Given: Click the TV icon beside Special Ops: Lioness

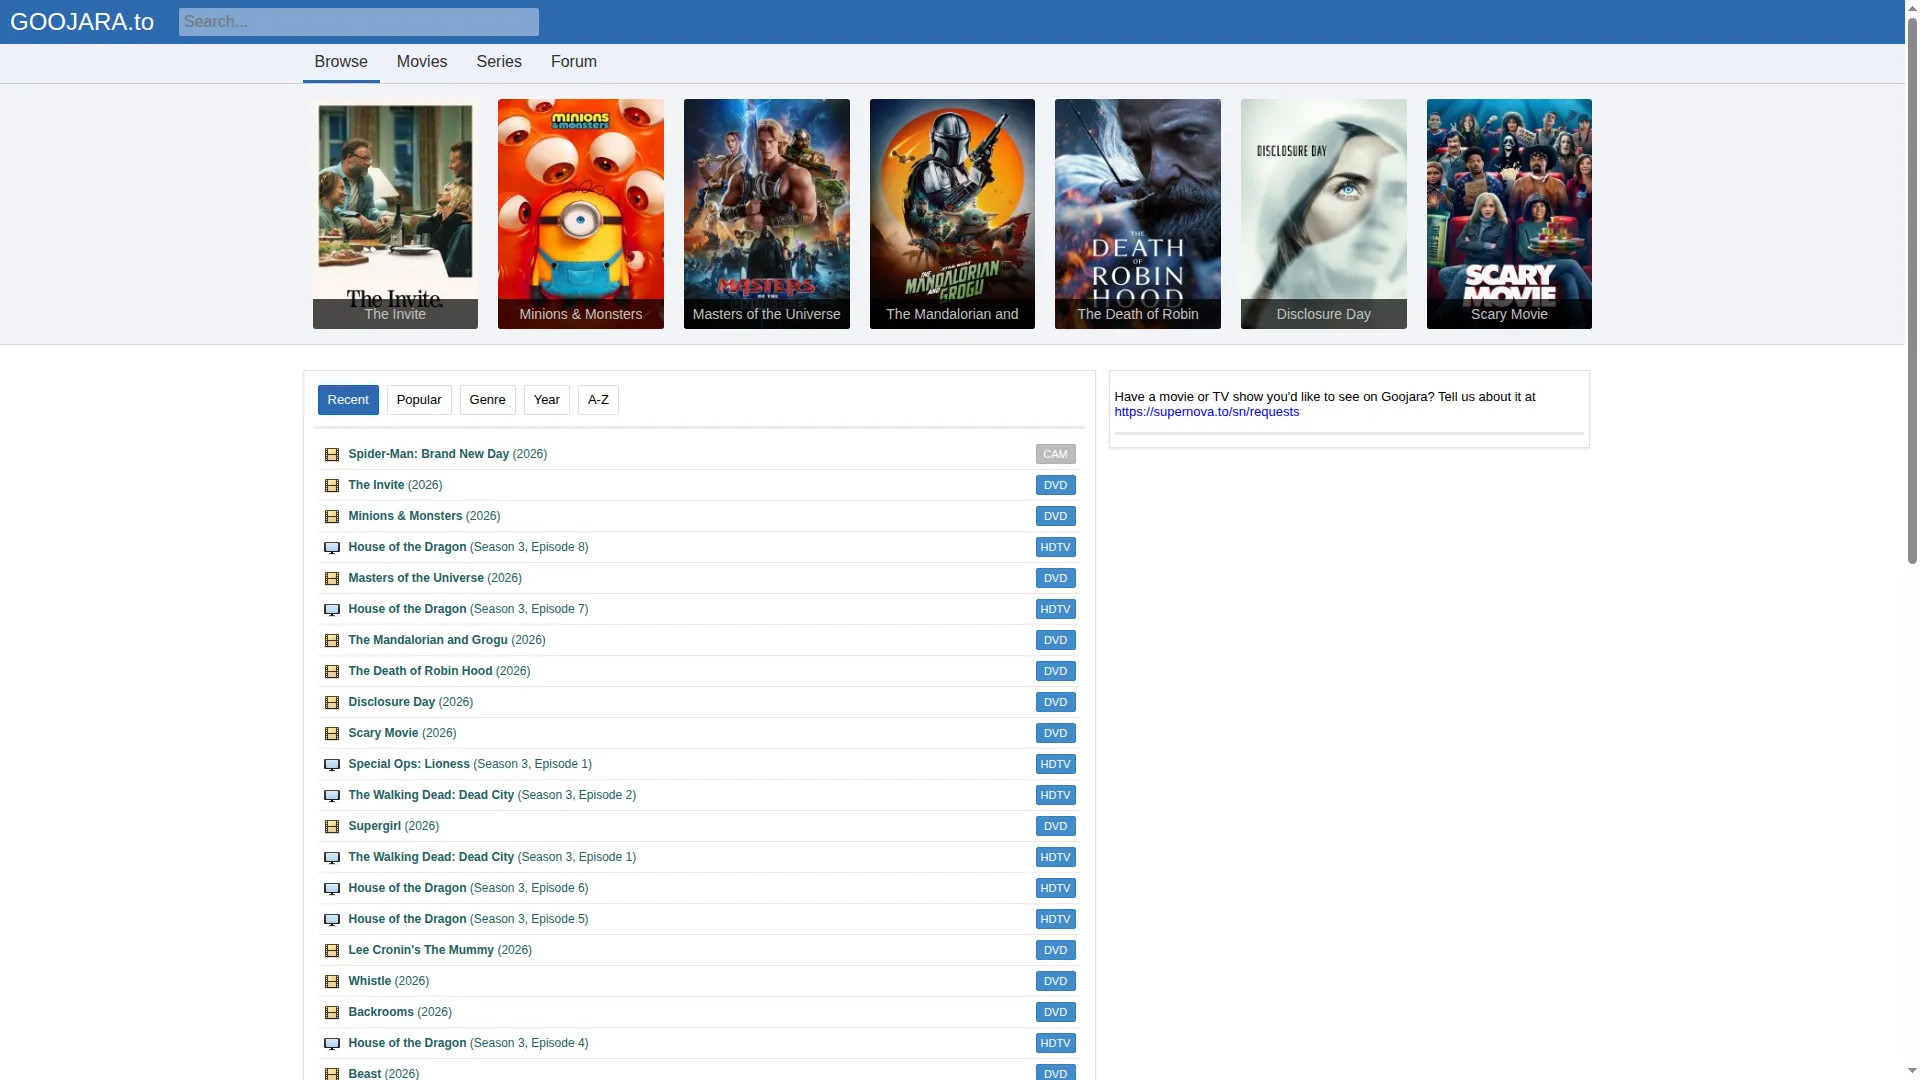Looking at the screenshot, I should coord(332,765).
